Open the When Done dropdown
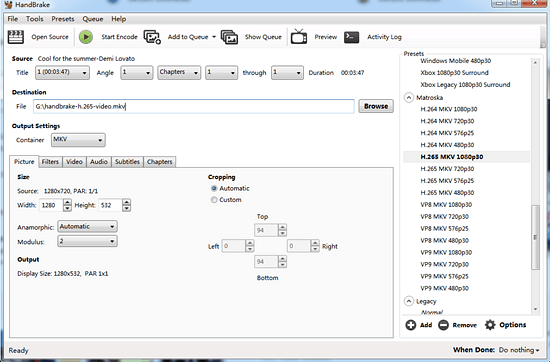The width and height of the screenshot is (550, 362). click(519, 350)
